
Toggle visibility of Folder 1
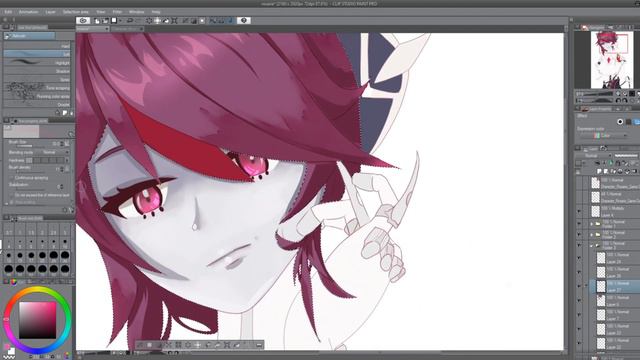pyautogui.click(x=579, y=224)
